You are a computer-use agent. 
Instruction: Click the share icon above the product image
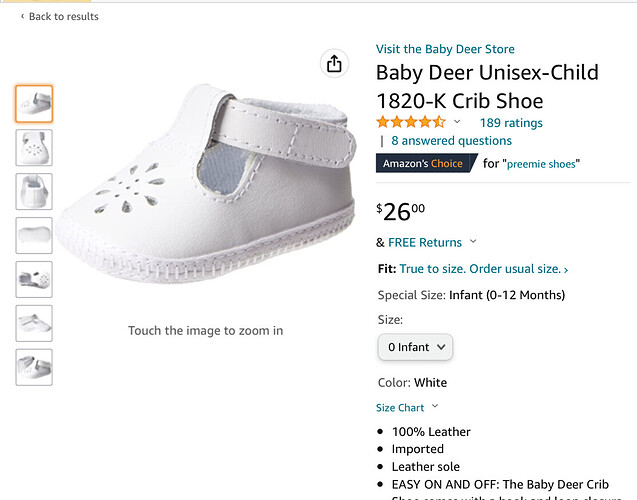pos(334,64)
